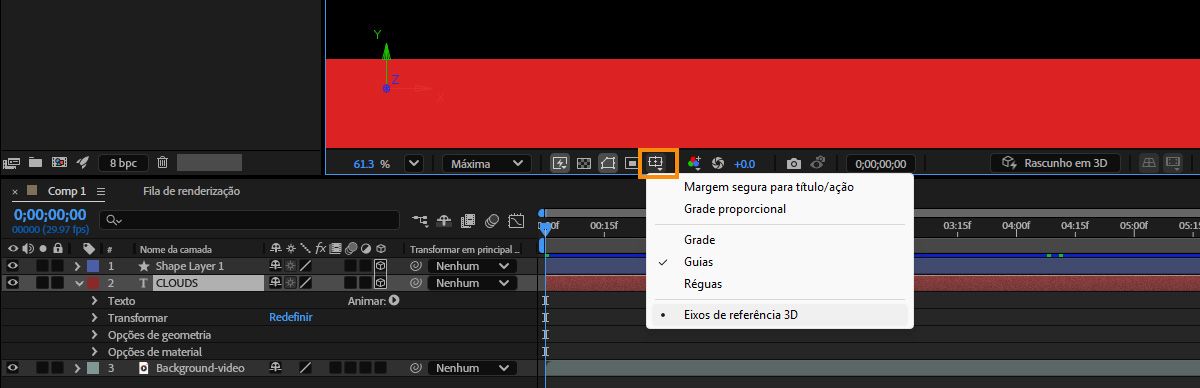The height and width of the screenshot is (388, 1200).
Task: Hide the Shape Layer 1 eye icon
Action: pos(13,266)
